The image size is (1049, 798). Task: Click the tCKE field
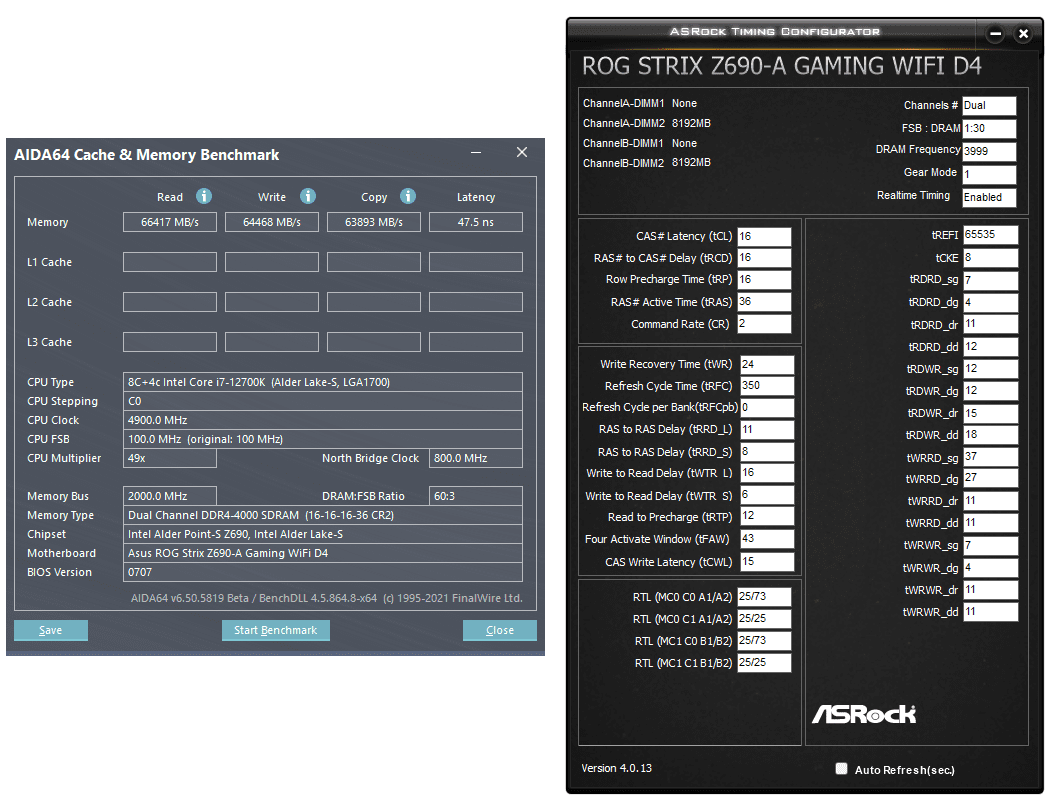pyautogui.click(x=990, y=258)
